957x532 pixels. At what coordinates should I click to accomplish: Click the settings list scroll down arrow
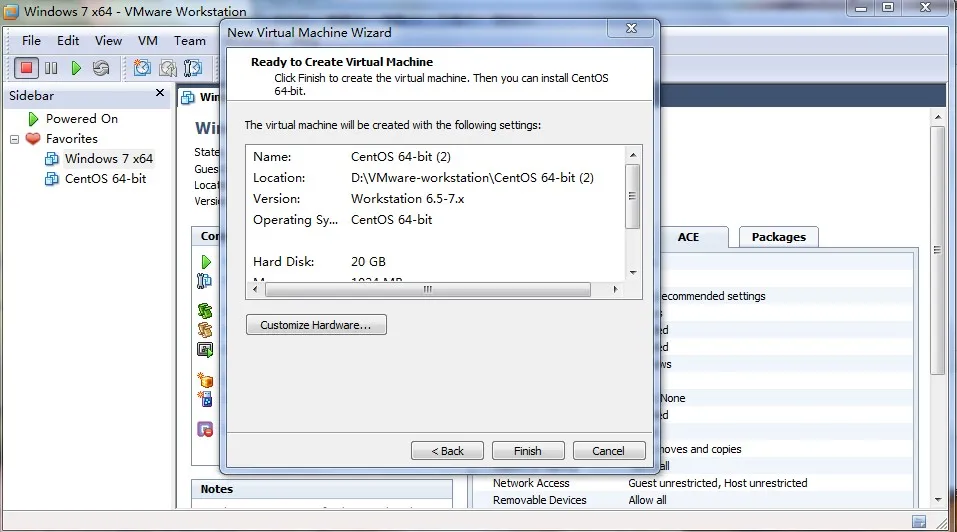[x=633, y=273]
